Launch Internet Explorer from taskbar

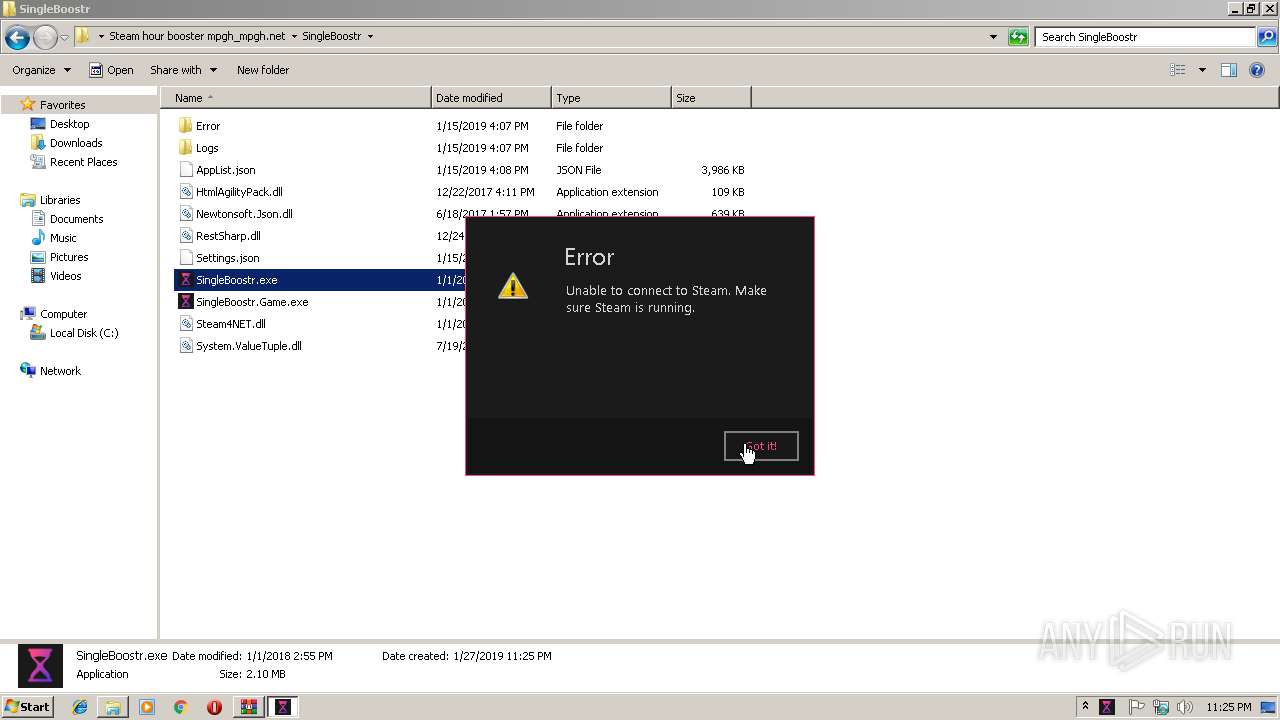pyautogui.click(x=80, y=707)
